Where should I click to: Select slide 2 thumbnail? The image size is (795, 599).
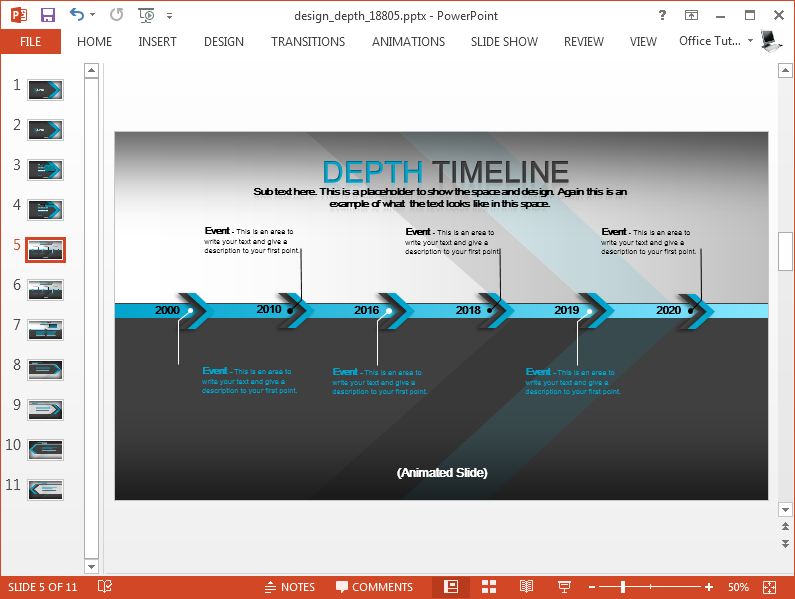pyautogui.click(x=45, y=130)
